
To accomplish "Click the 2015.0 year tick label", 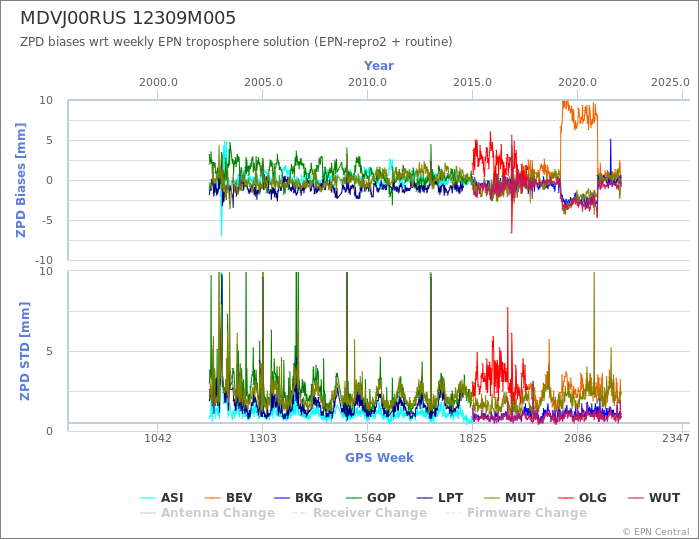I will [x=472, y=83].
